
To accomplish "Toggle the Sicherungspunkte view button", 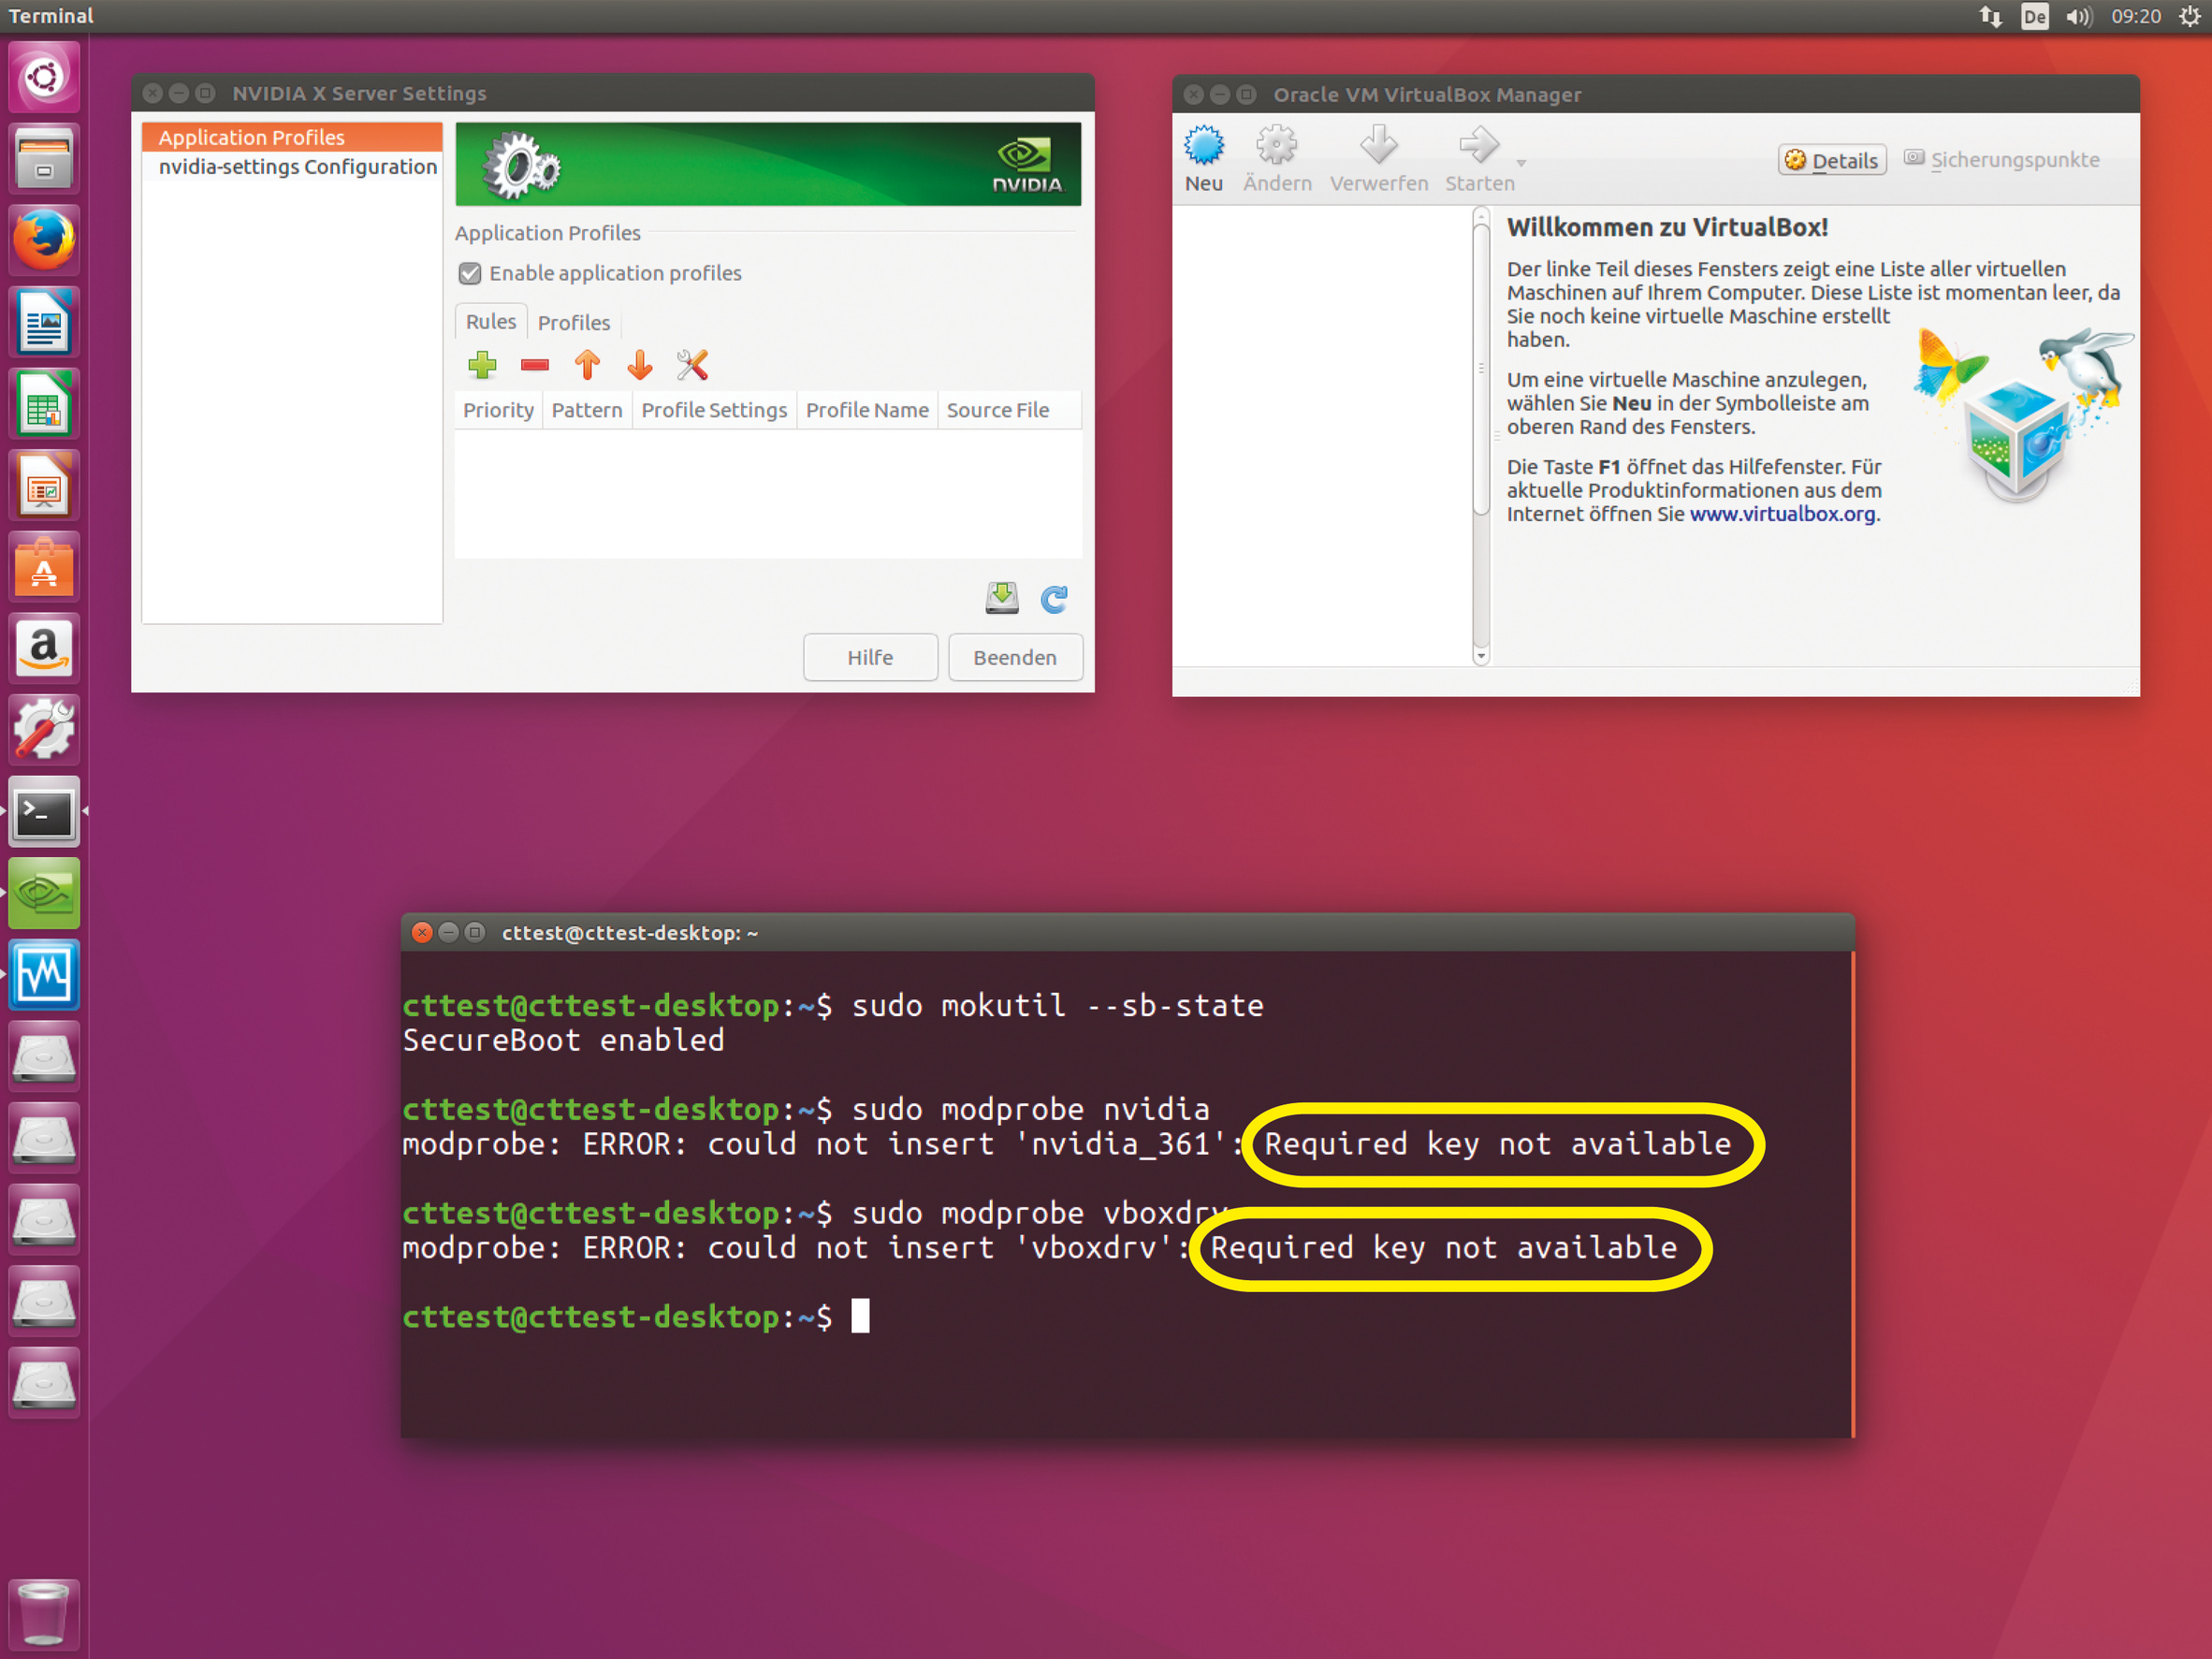I will [2001, 160].
